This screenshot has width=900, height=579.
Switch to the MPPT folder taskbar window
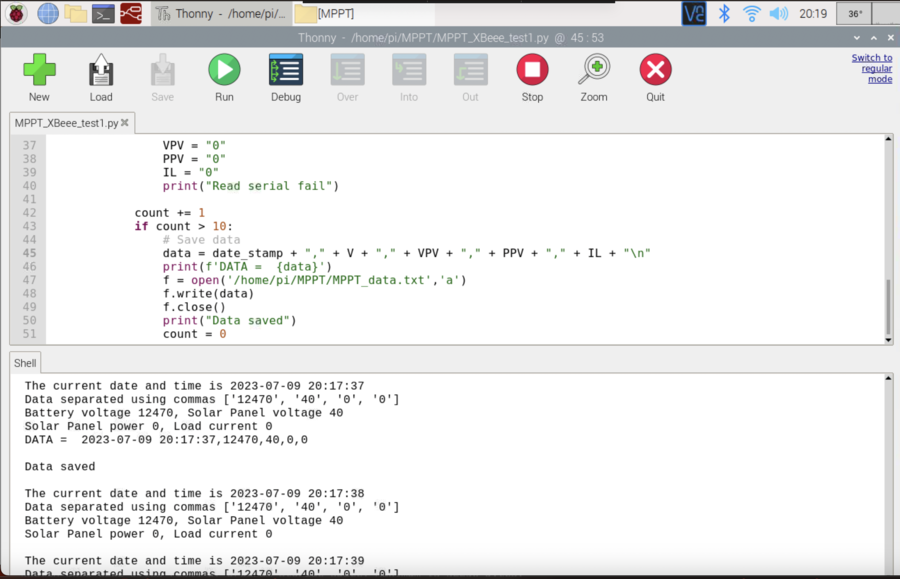click(339, 14)
